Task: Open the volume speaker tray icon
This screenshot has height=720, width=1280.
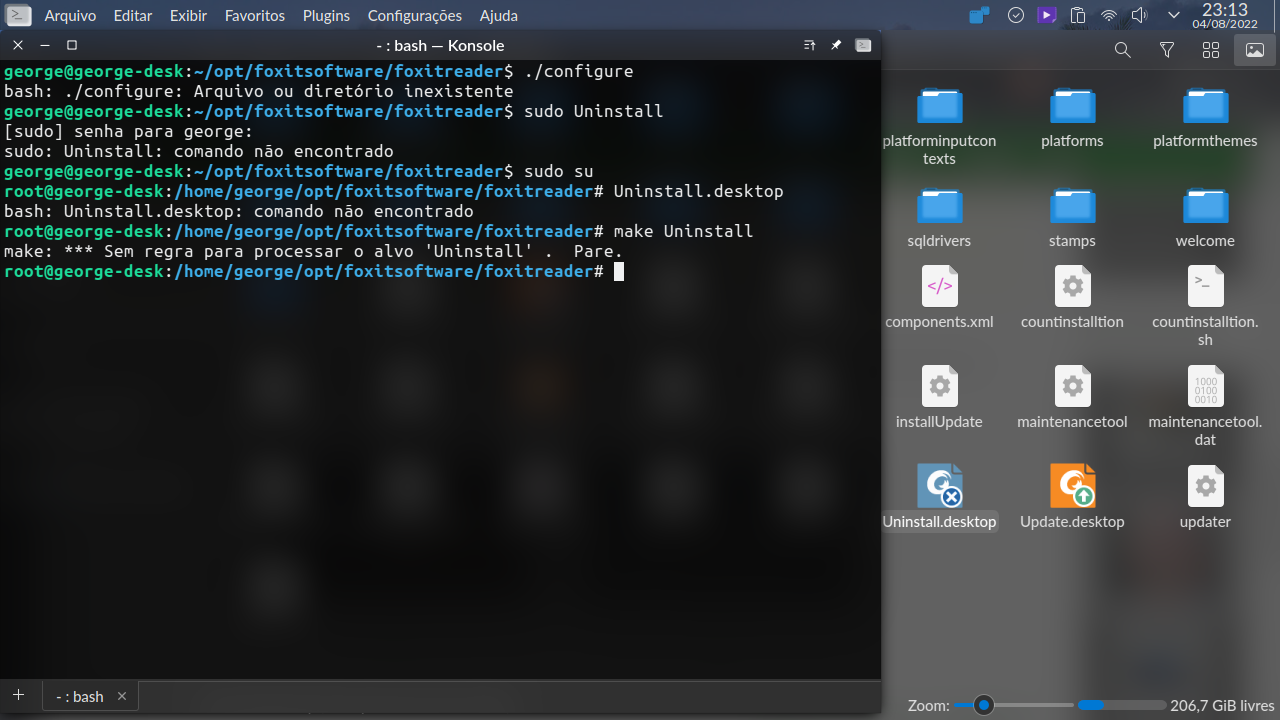Action: (1140, 15)
